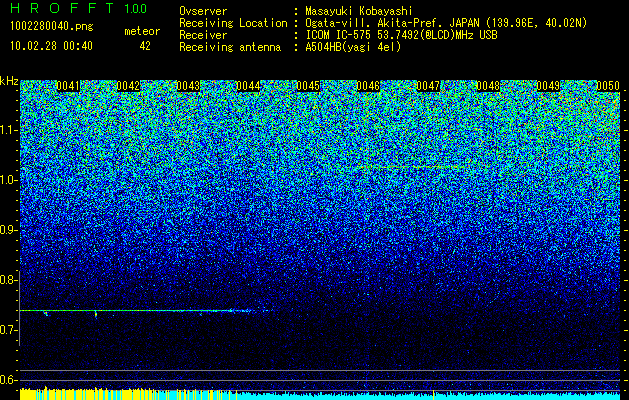Click the 0044 time marker
The image size is (629, 400).
[248, 86]
